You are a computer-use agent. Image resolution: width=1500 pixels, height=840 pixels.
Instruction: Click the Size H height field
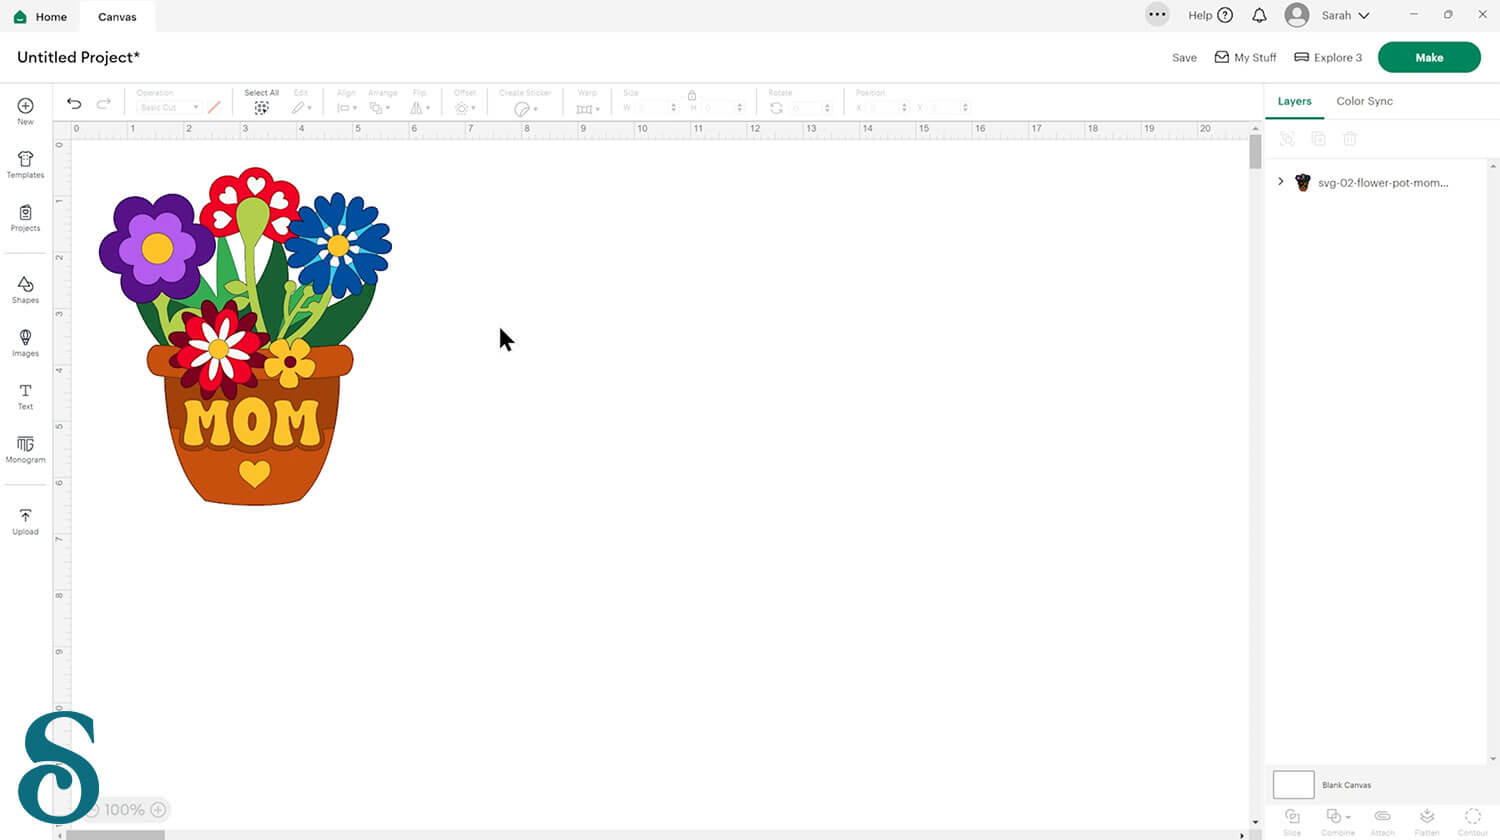(x=723, y=108)
